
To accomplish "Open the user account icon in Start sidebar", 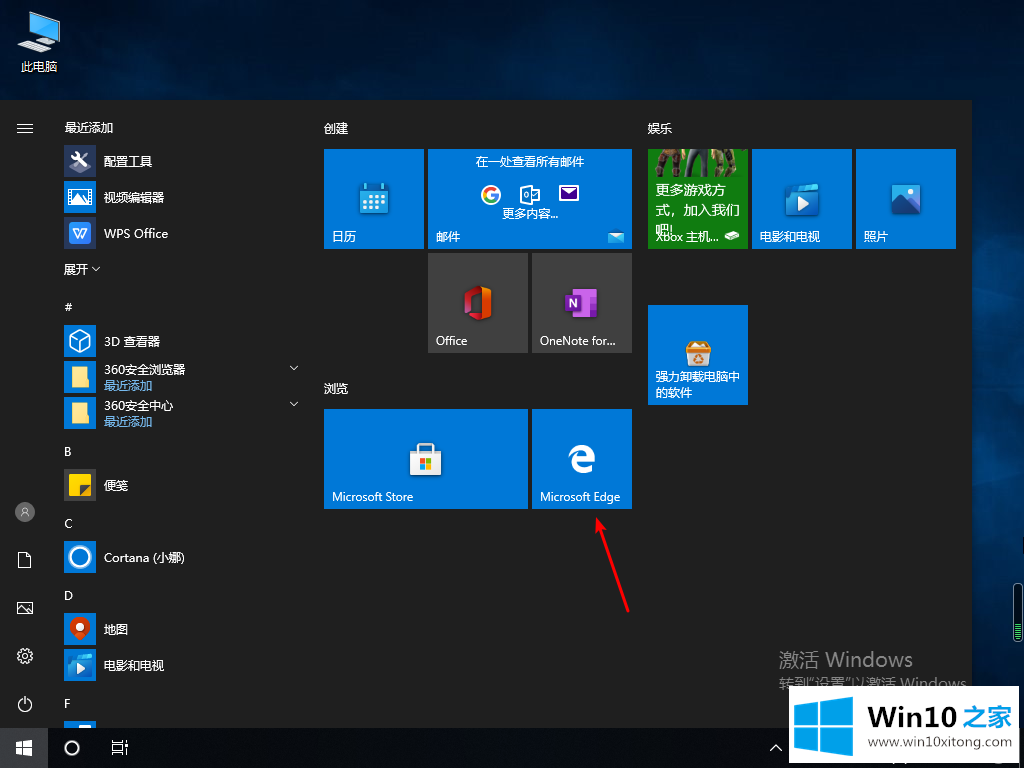I will point(25,512).
